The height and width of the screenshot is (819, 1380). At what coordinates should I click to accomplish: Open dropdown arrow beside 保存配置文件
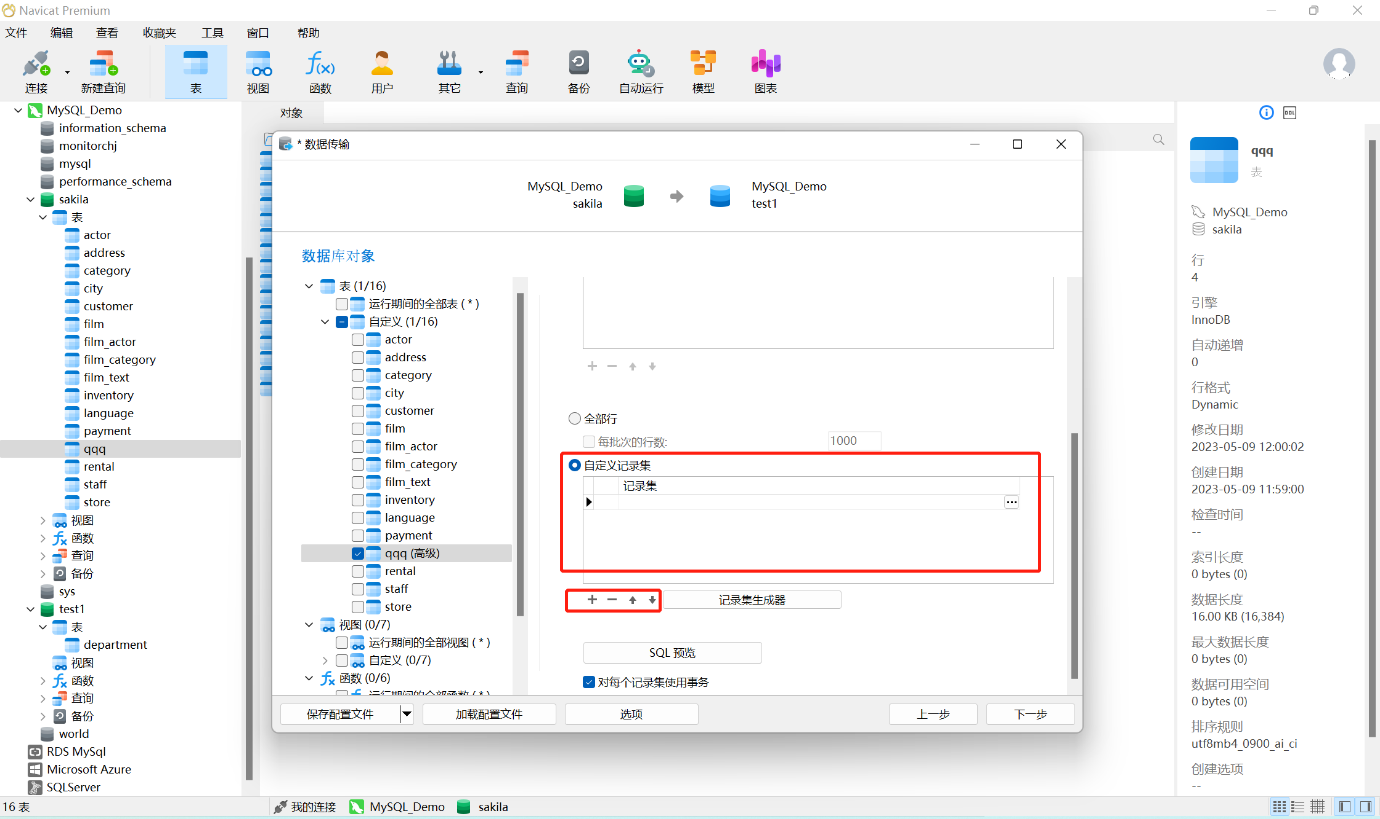click(406, 714)
